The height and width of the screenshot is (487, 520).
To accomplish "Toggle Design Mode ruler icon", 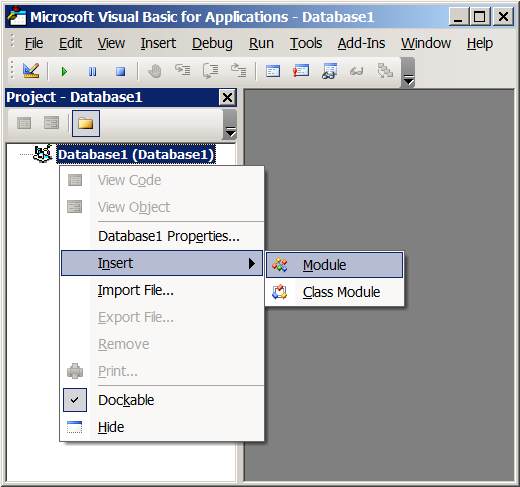I will [x=31, y=71].
